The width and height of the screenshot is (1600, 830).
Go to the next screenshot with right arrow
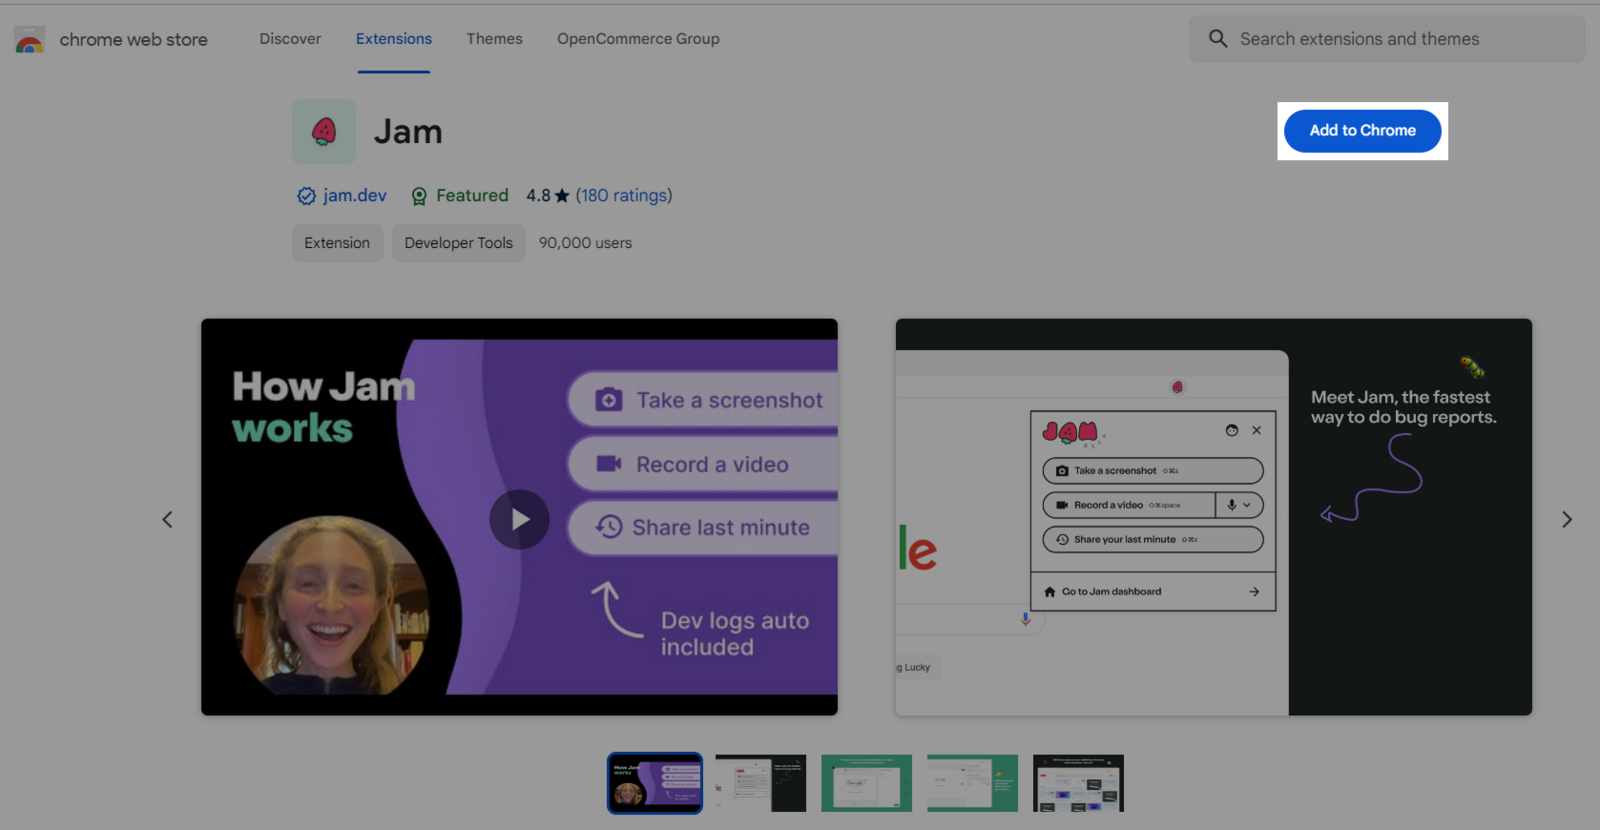click(1567, 519)
